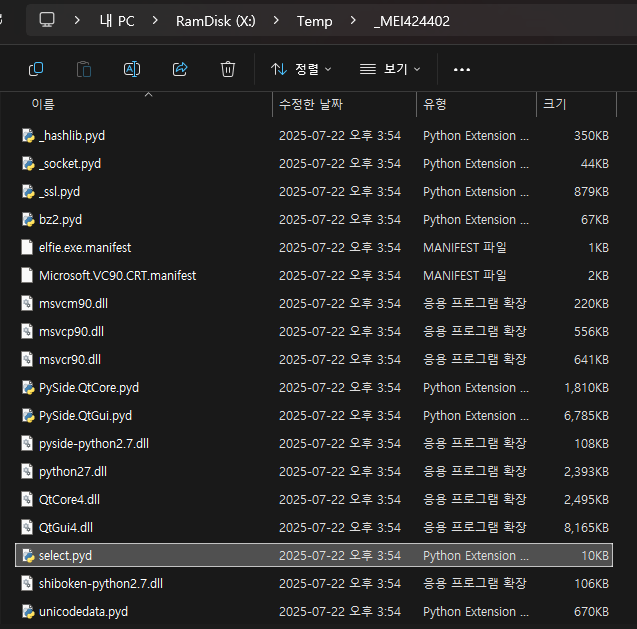The width and height of the screenshot is (637, 629).
Task: Click the 1,810KB size cell
Action: (586, 388)
